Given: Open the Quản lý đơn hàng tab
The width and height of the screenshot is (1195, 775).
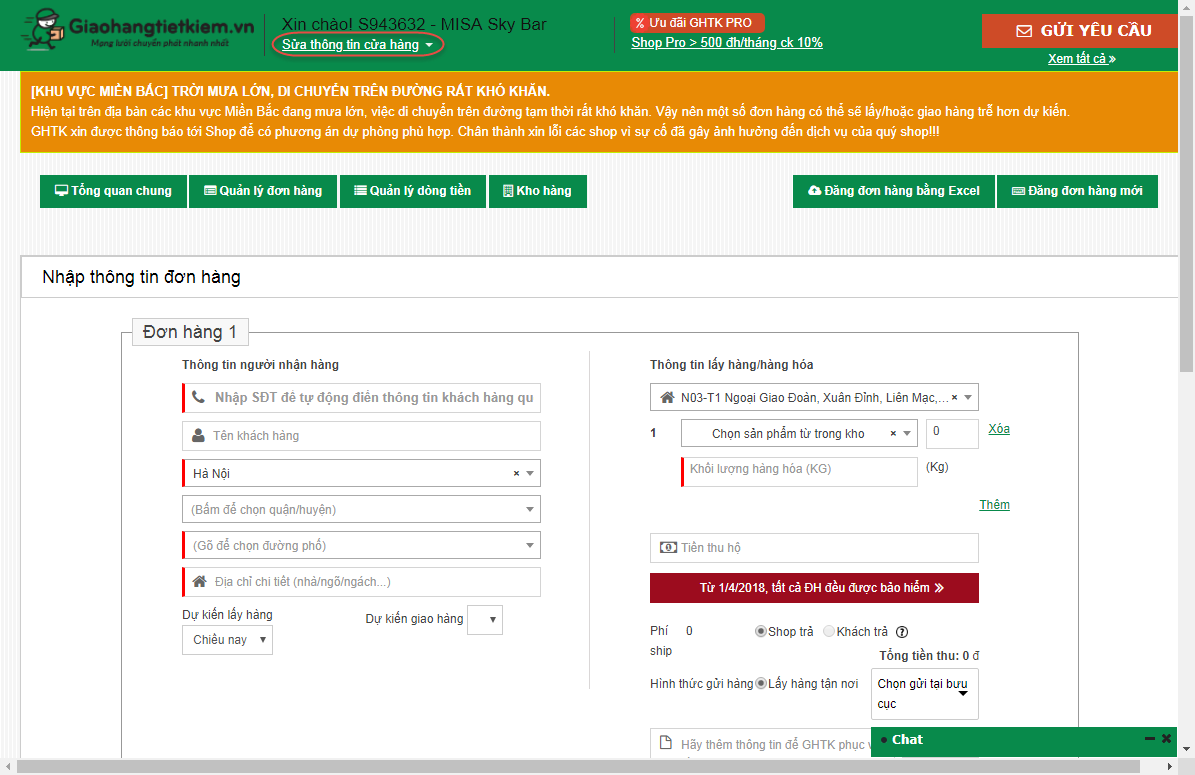Looking at the screenshot, I should 263,191.
